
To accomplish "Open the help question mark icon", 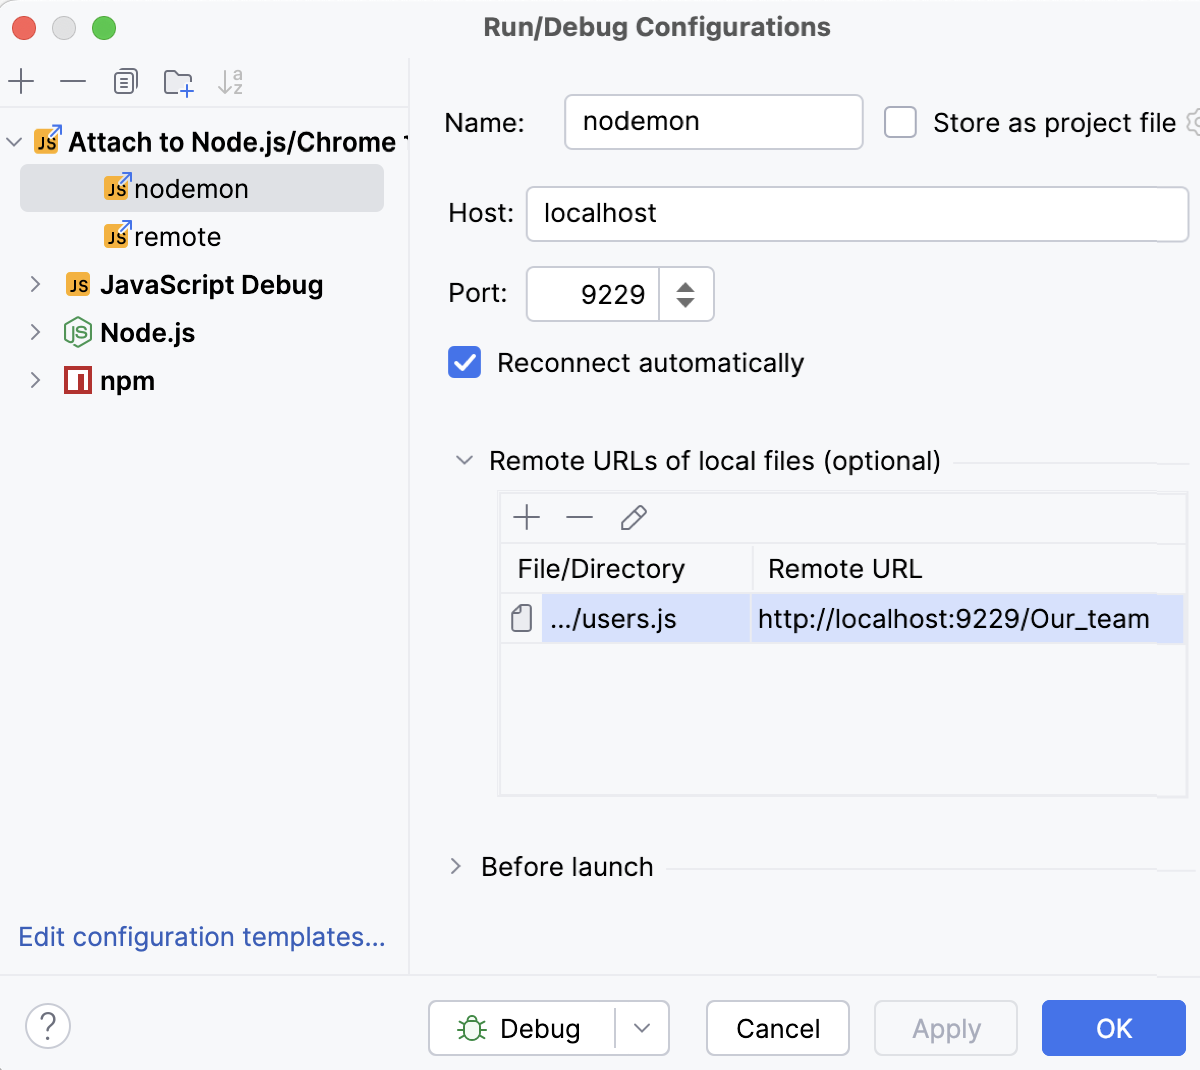I will pos(47,1026).
